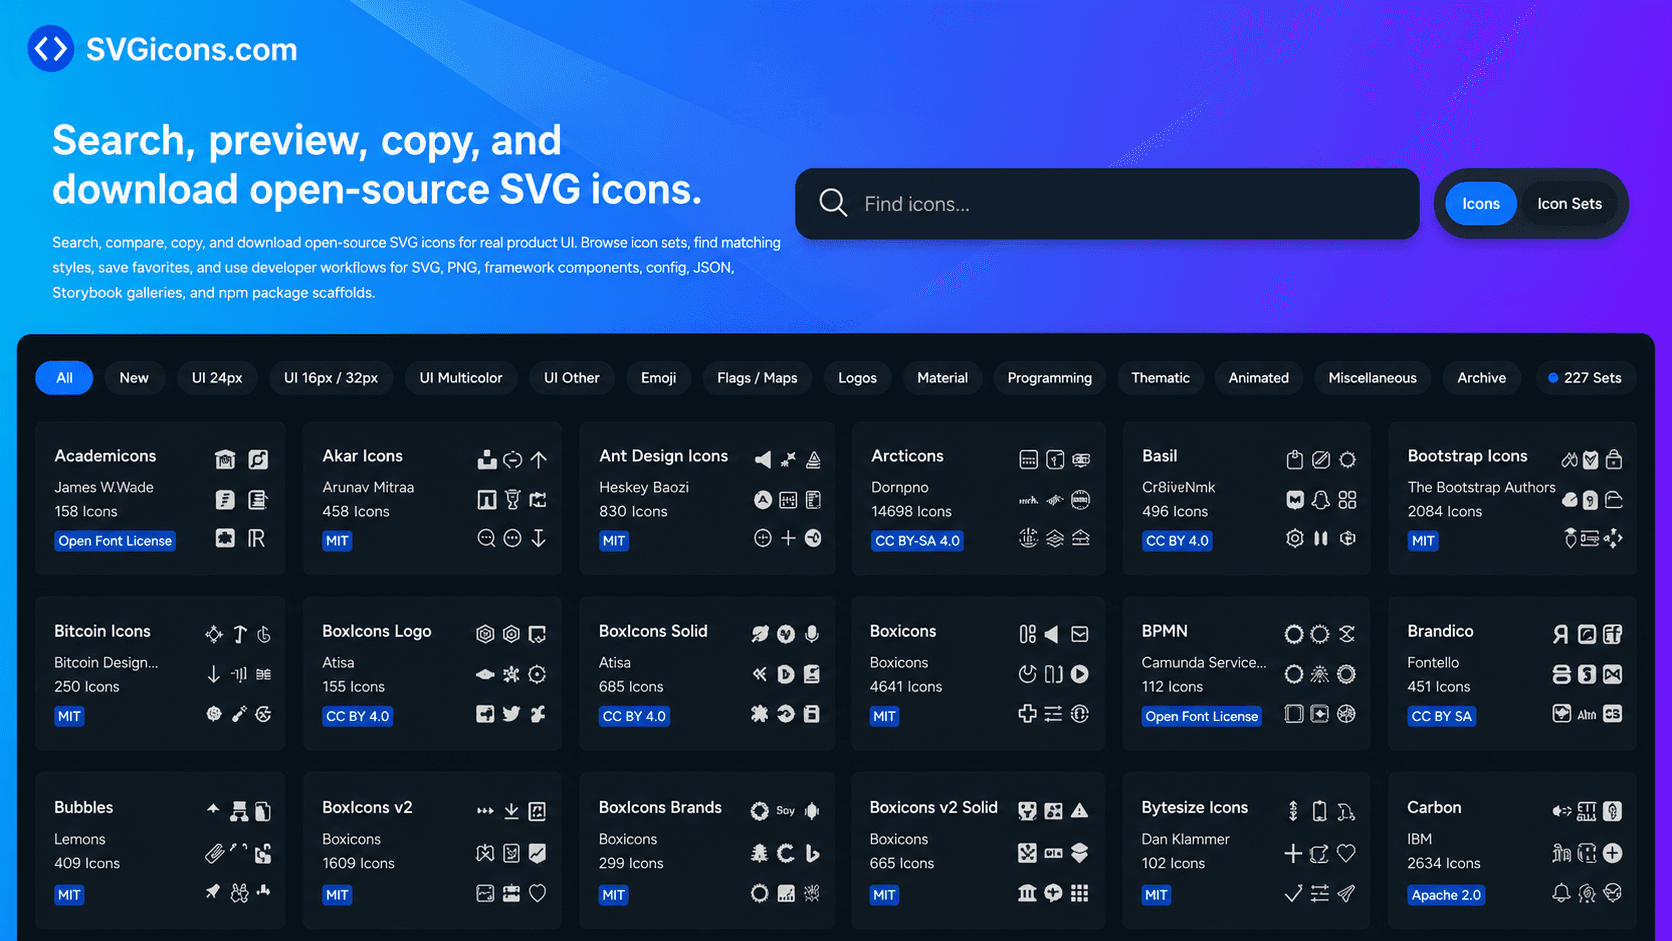1672x941 pixels.
Task: Click Arcticons CC BY-SA 4.0 license badge
Action: click(x=917, y=541)
